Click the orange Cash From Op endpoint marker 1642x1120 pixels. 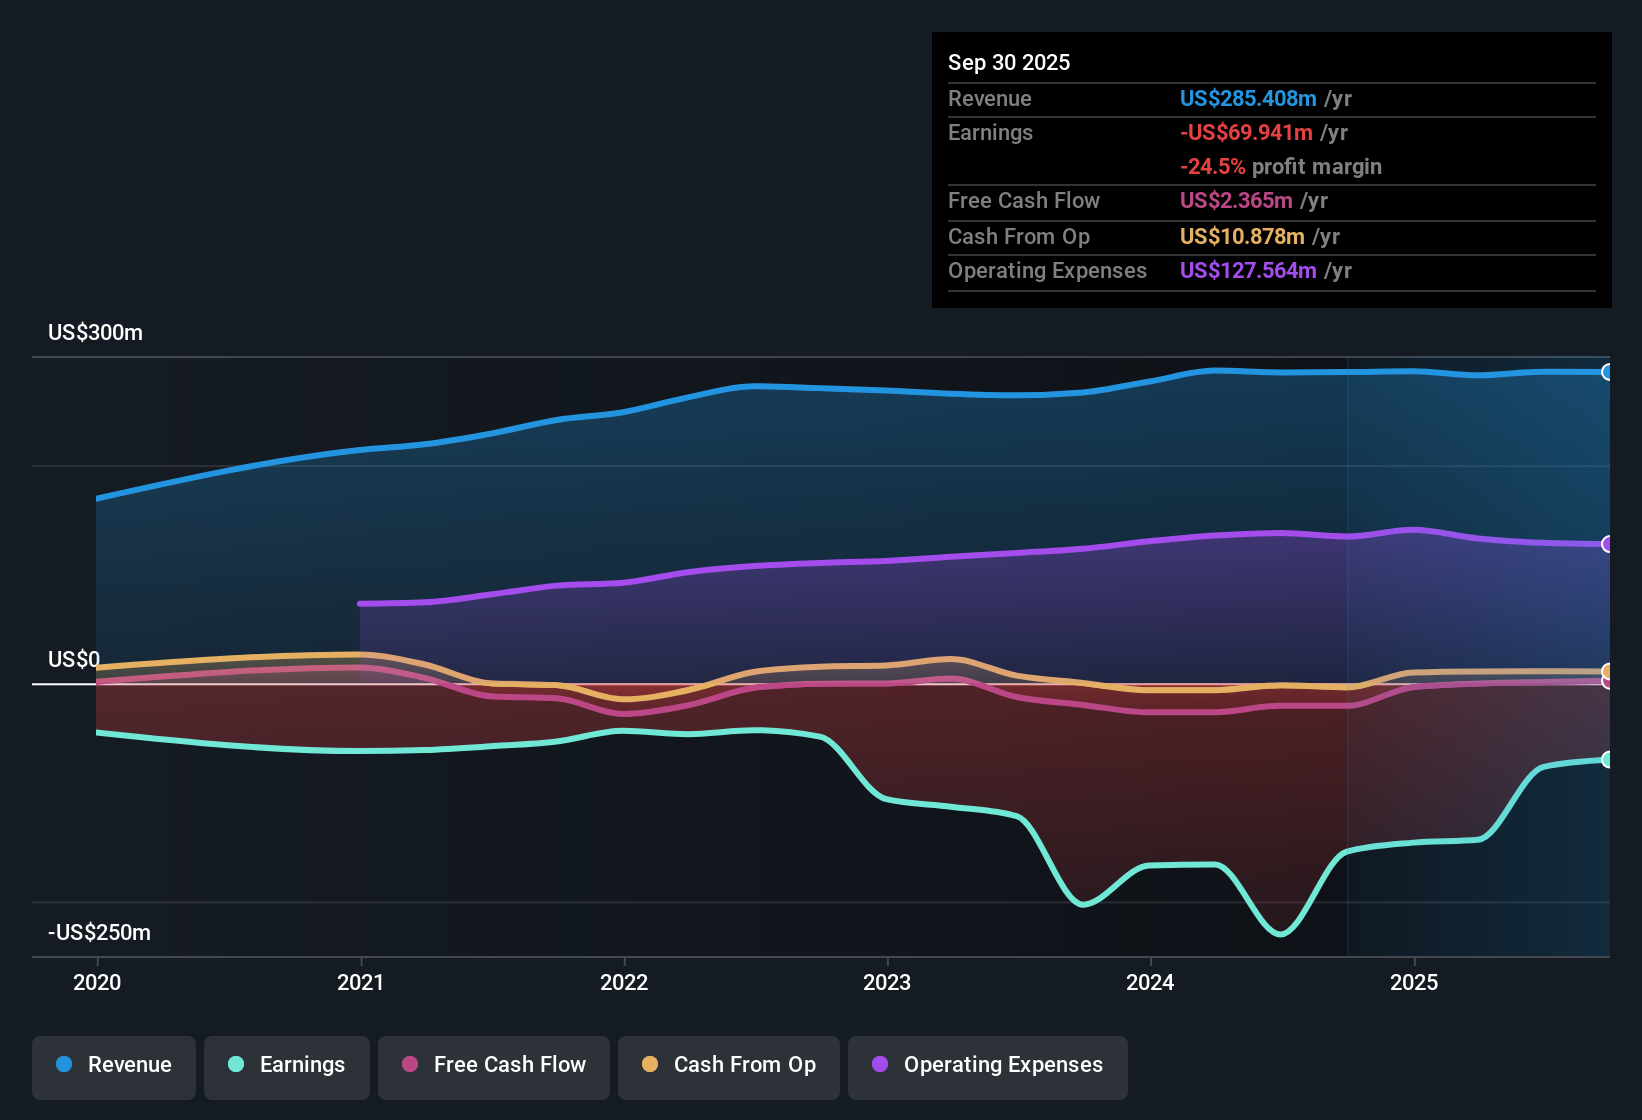pyautogui.click(x=1607, y=671)
